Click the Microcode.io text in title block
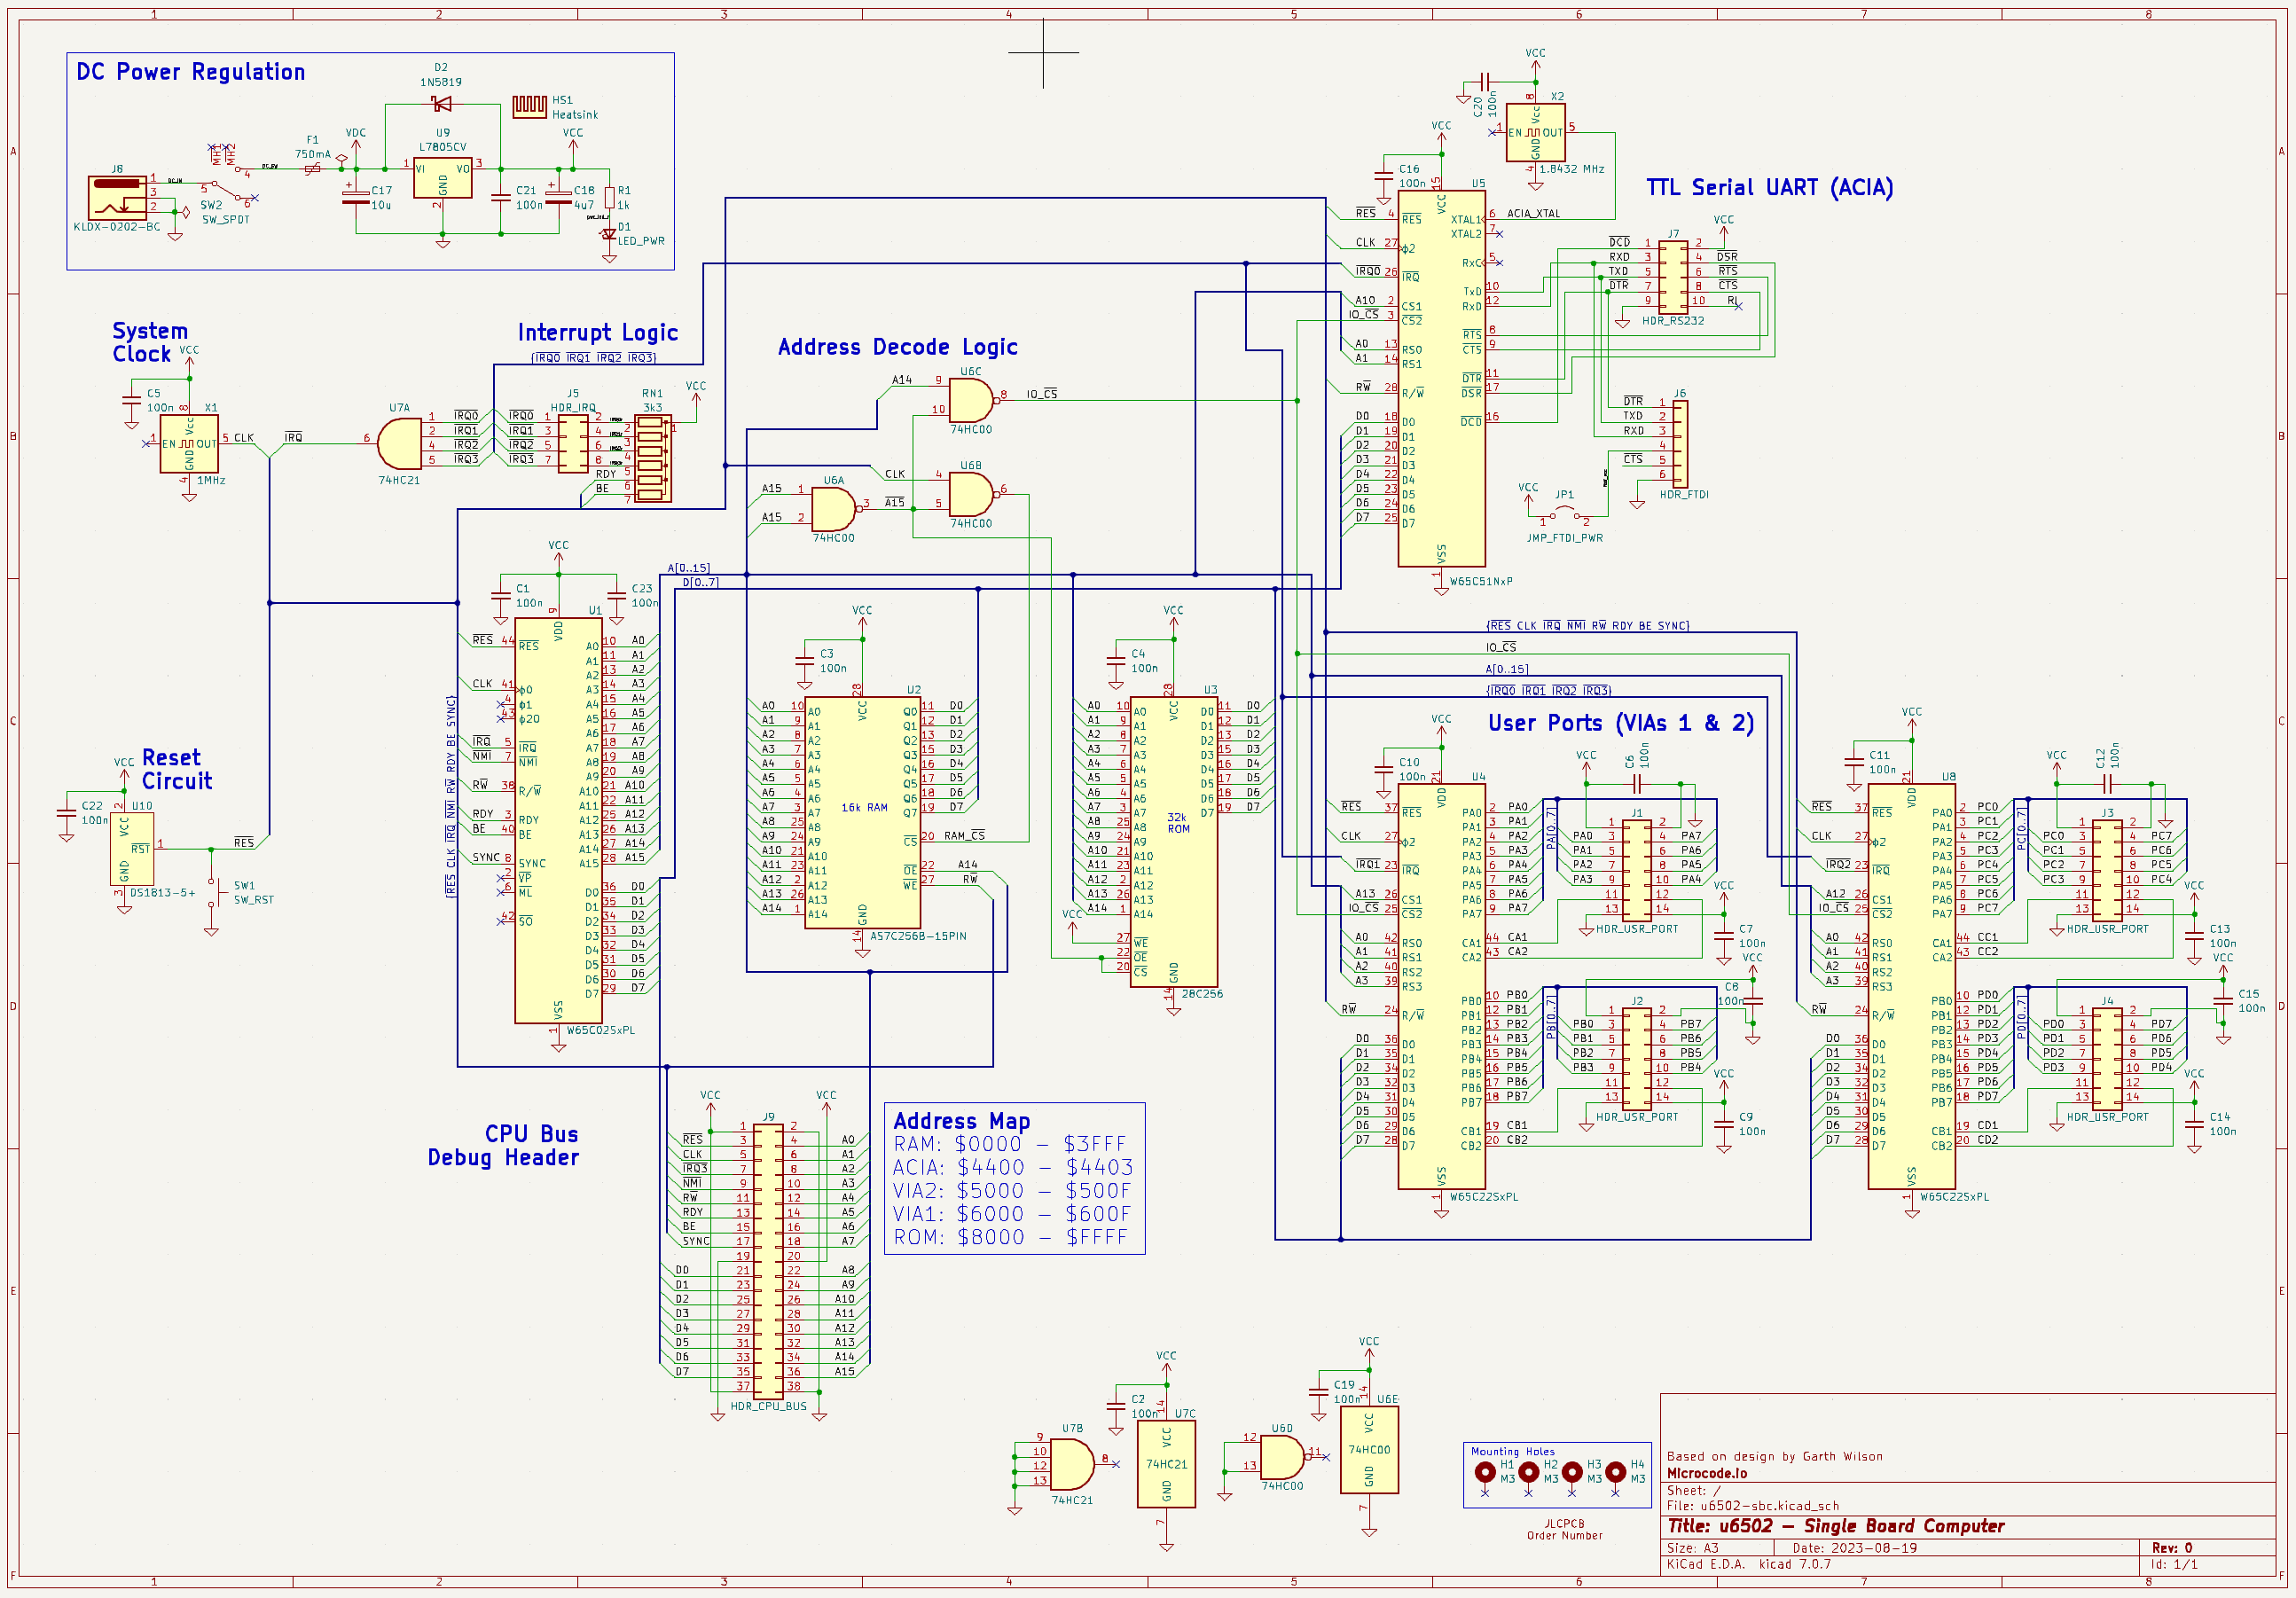The height and width of the screenshot is (1598, 2296). click(1707, 1473)
